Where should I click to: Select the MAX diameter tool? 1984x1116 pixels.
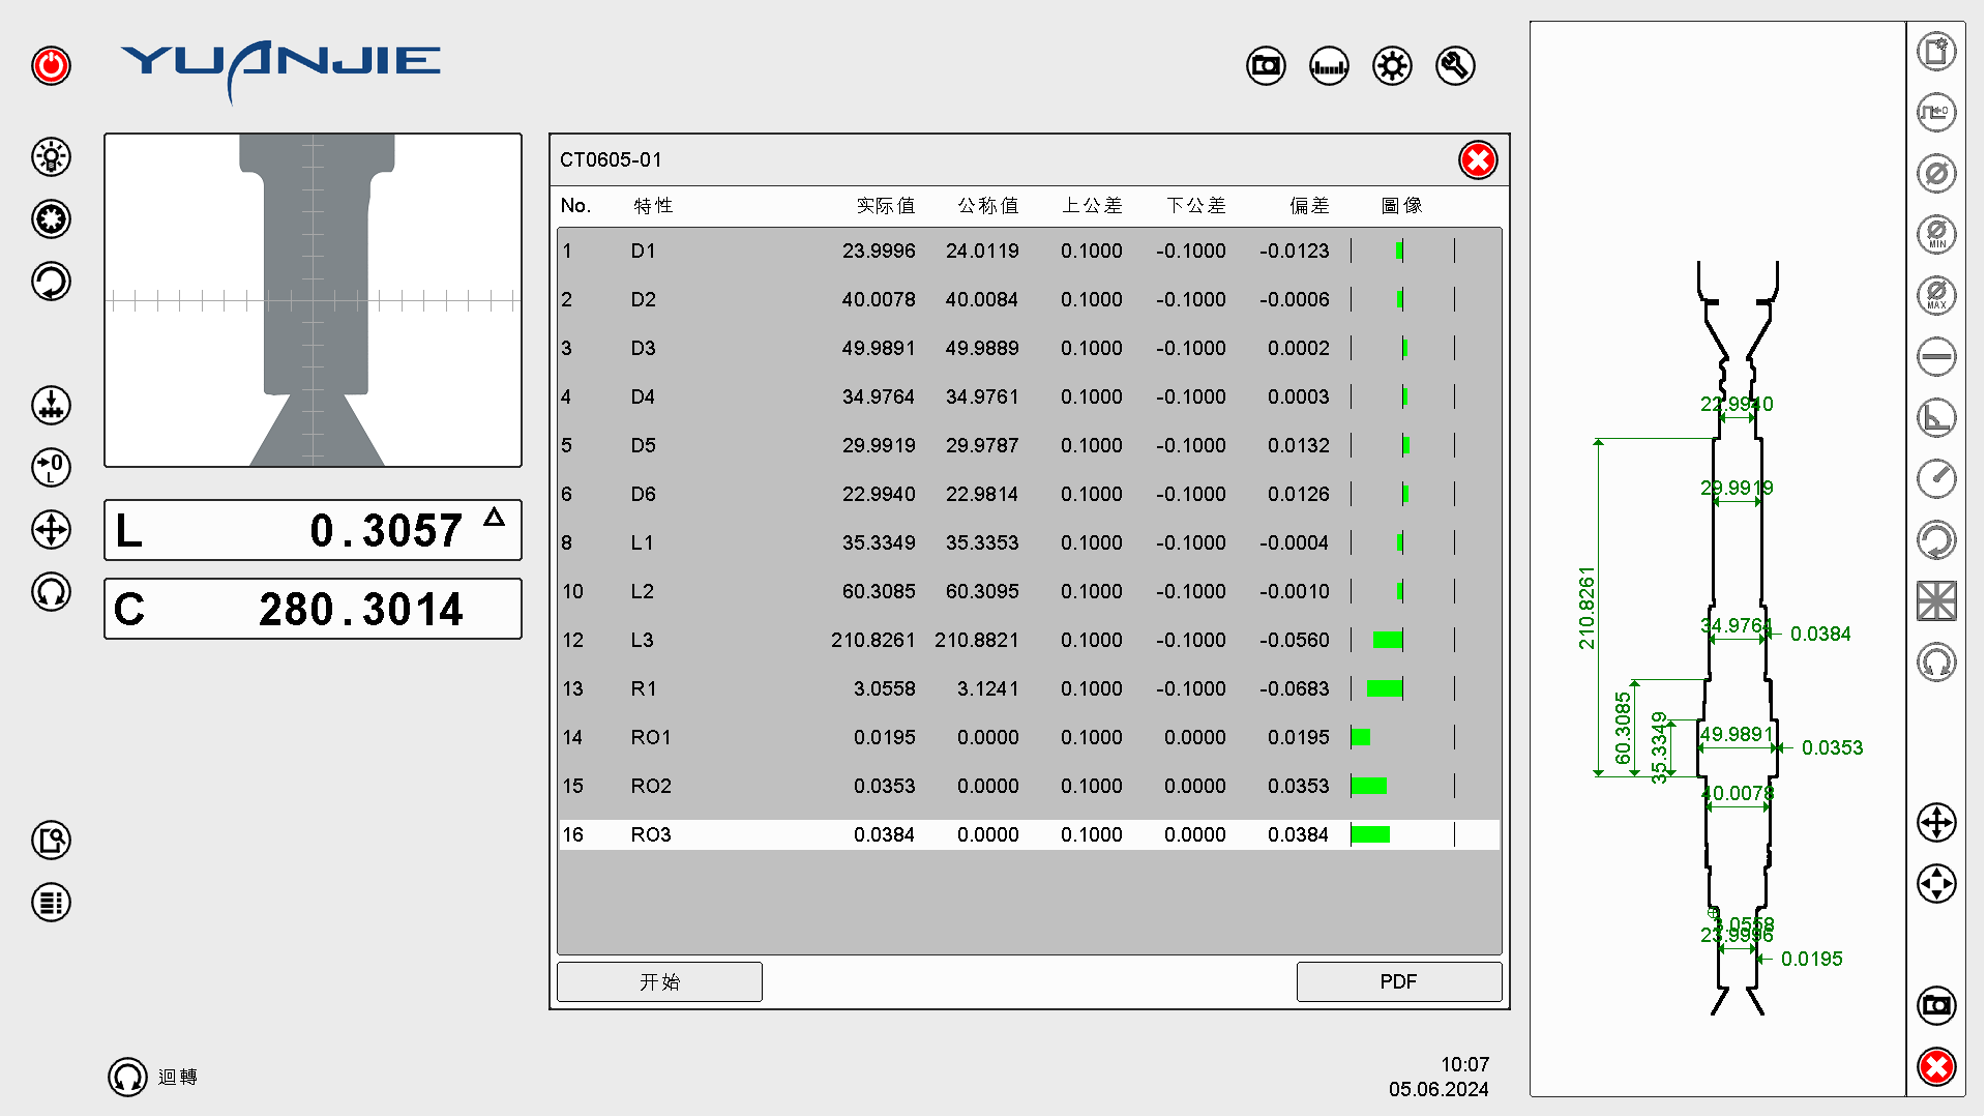click(x=1936, y=295)
